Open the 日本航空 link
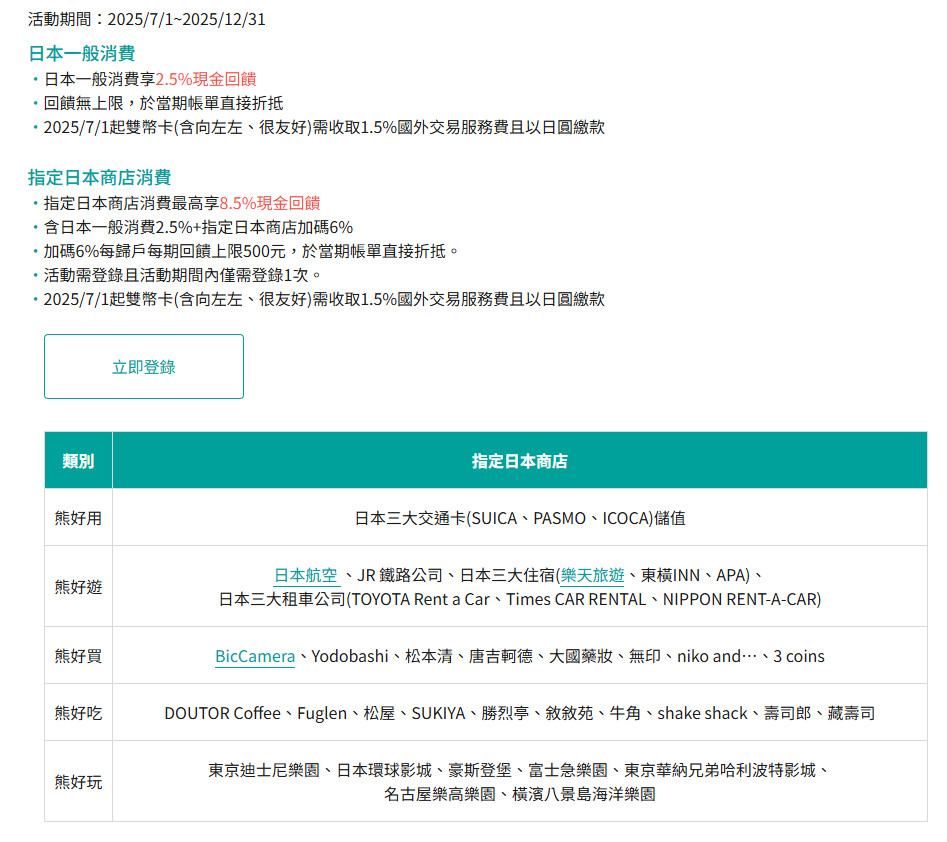Image resolution: width=947 pixels, height=842 pixels. click(305, 575)
